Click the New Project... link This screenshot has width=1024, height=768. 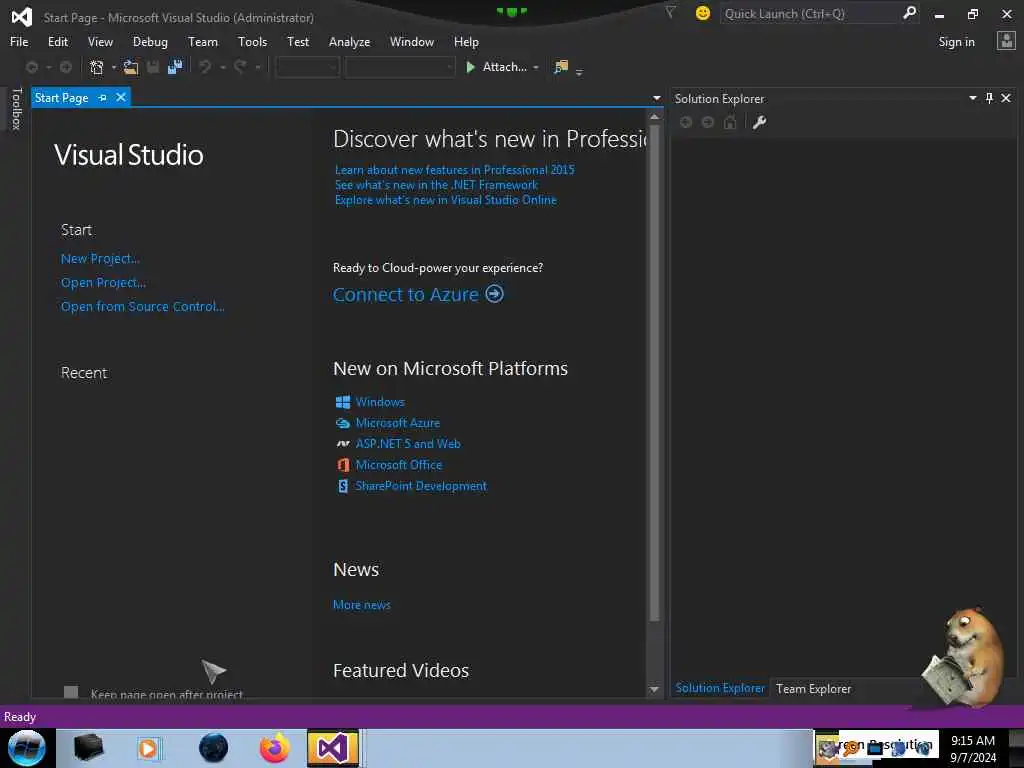coord(100,259)
